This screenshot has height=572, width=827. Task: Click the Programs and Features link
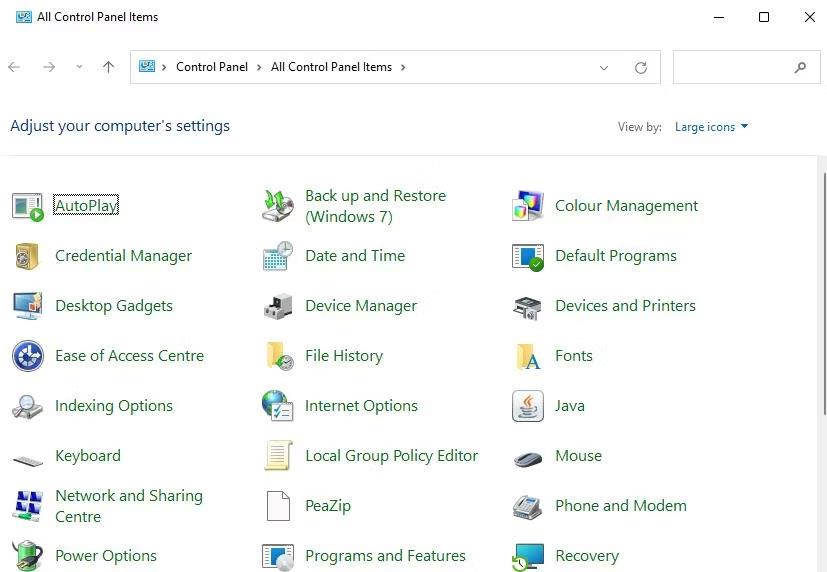pyautogui.click(x=385, y=556)
